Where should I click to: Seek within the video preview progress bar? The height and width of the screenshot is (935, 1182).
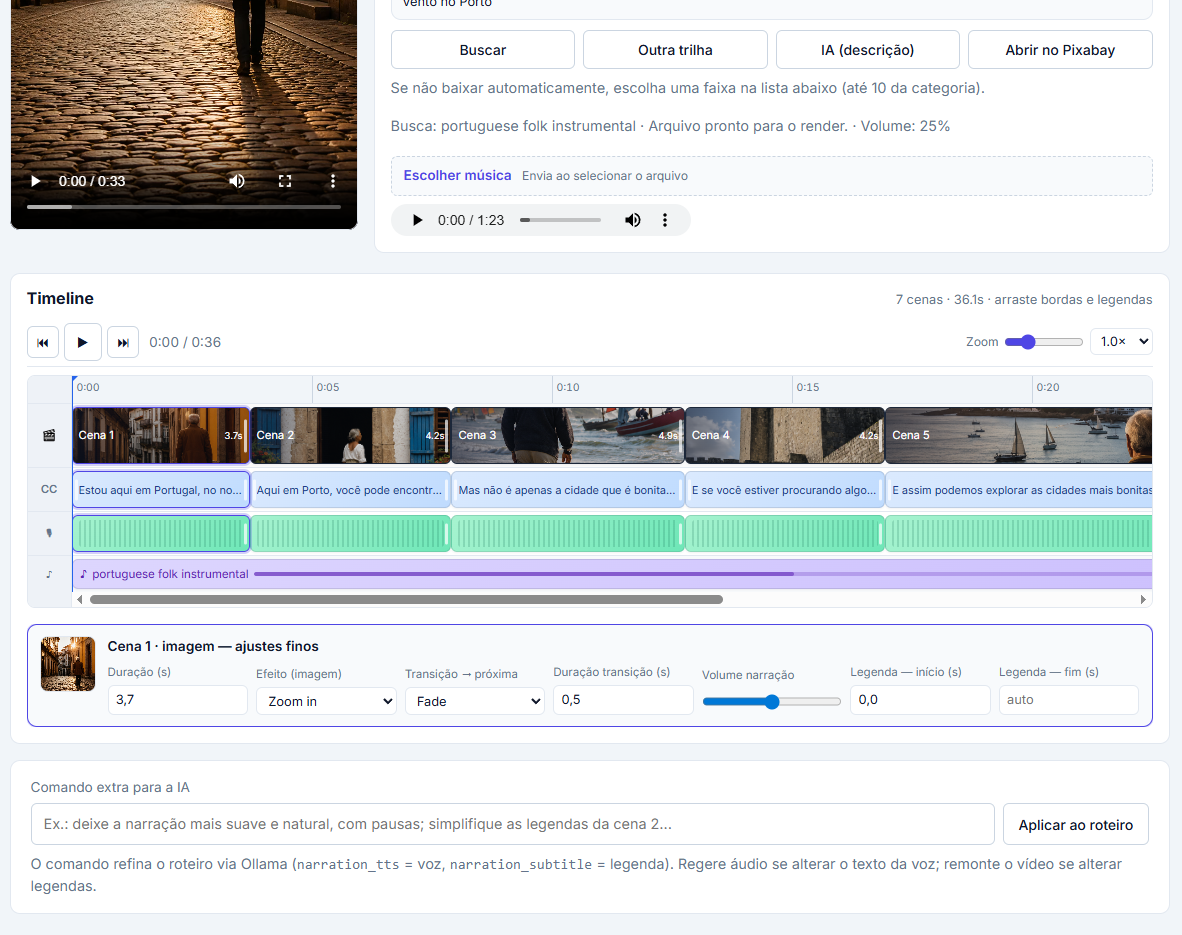pyautogui.click(x=184, y=207)
